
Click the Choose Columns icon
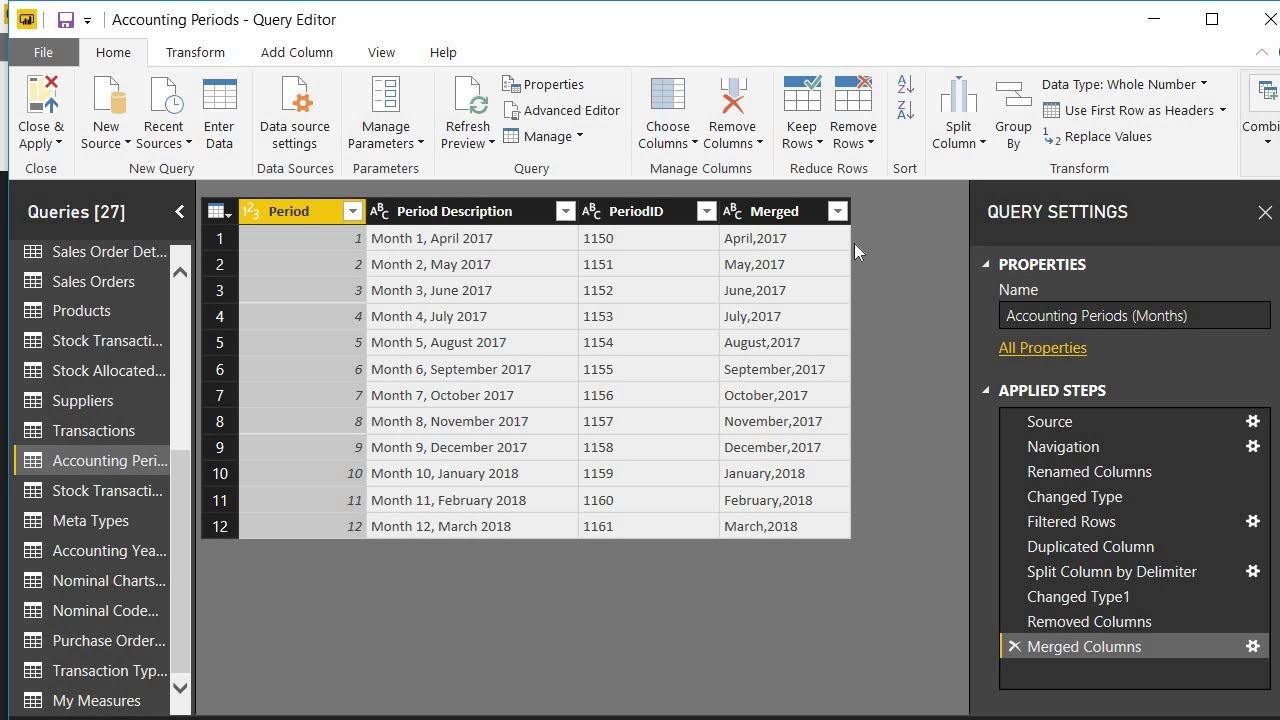click(667, 96)
